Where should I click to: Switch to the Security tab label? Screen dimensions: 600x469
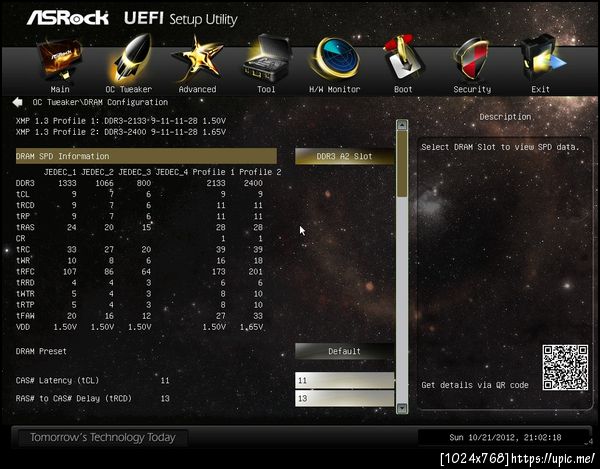click(472, 90)
